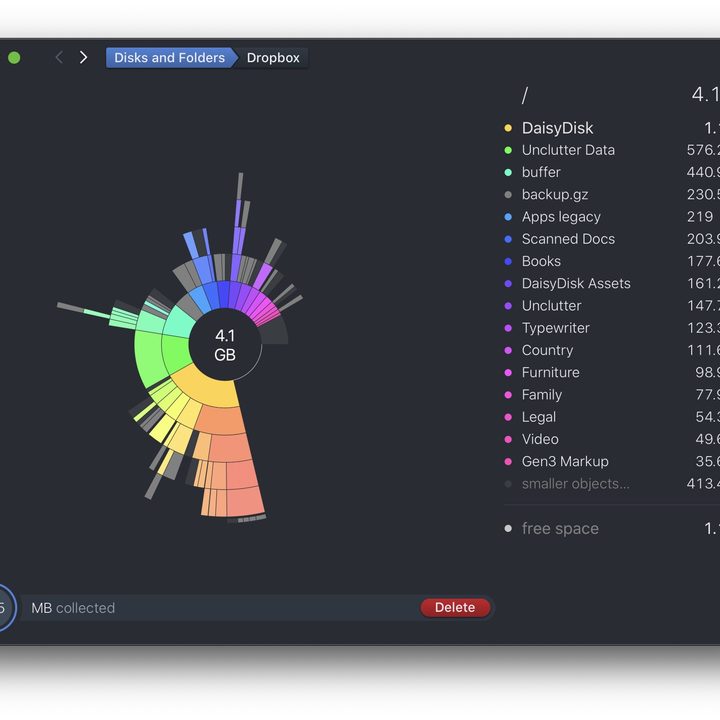The image size is (720, 720).
Task: Click the yellow dot beside DaisyDisk
Action: (x=508, y=128)
